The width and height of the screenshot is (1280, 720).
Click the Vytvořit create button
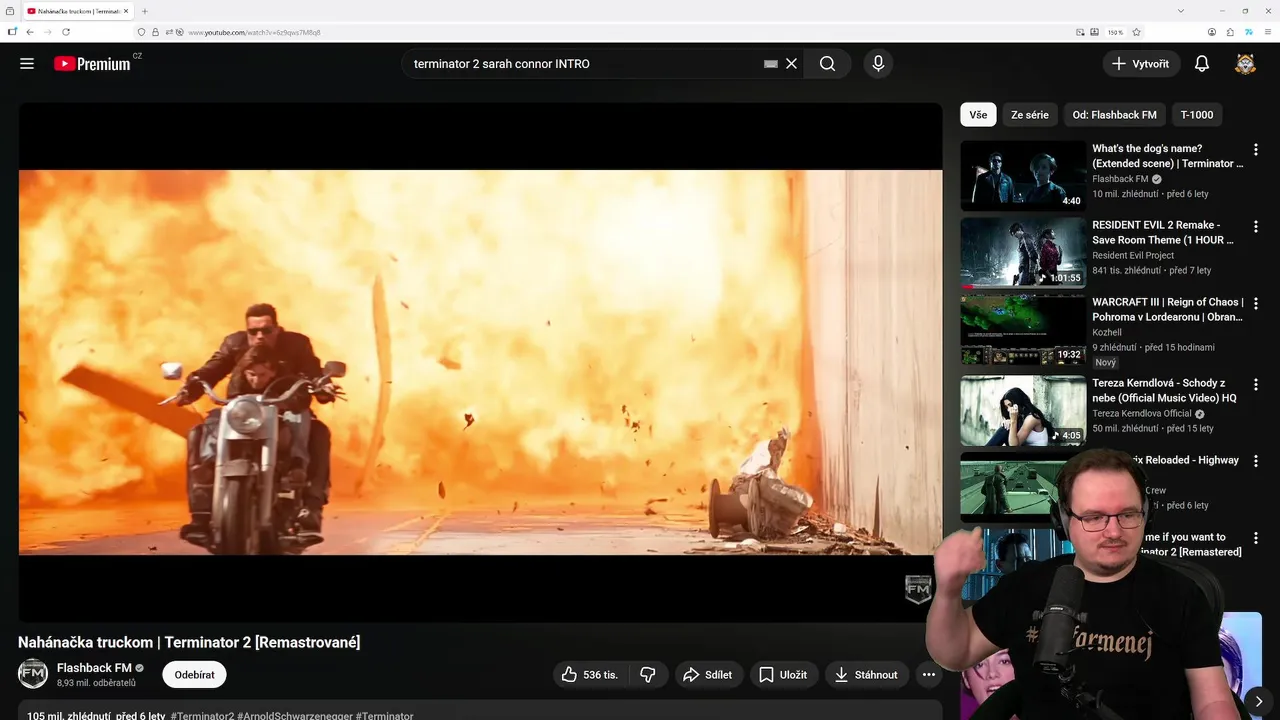click(x=1141, y=63)
